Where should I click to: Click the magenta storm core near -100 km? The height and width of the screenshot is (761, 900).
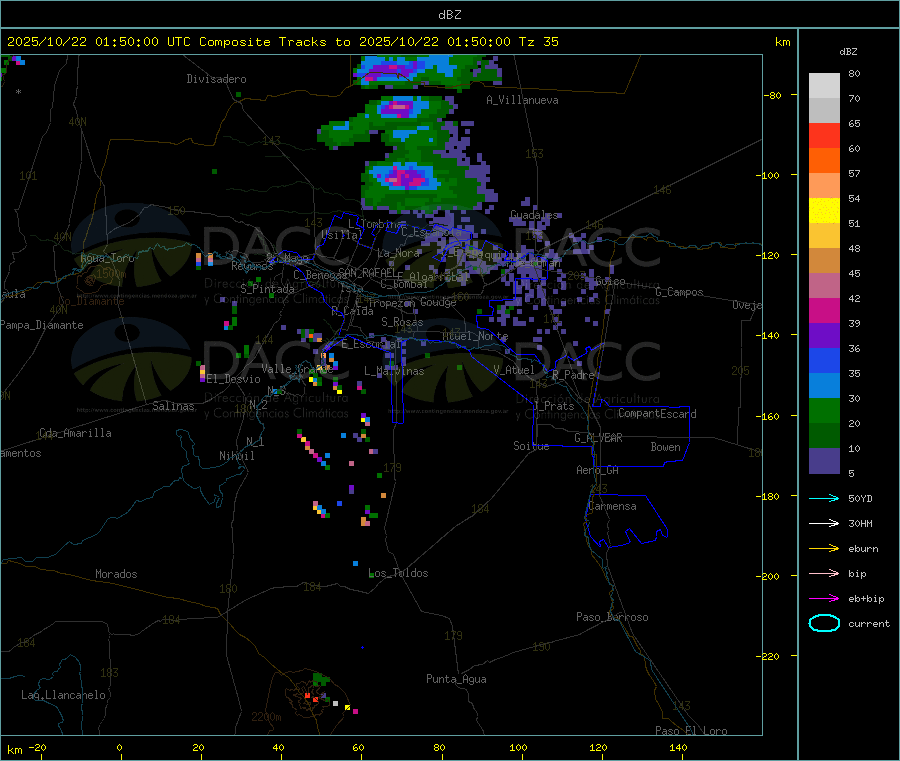click(407, 177)
